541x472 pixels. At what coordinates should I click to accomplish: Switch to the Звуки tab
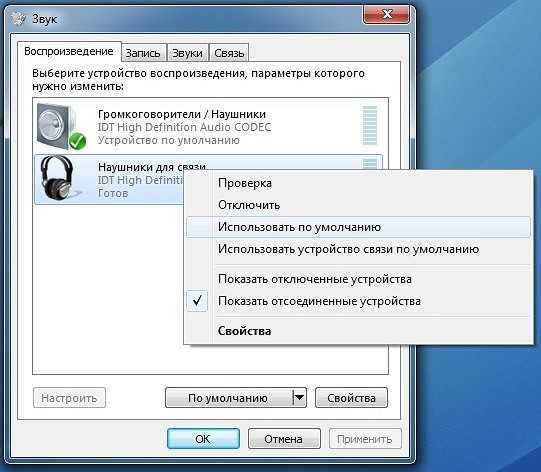click(187, 53)
